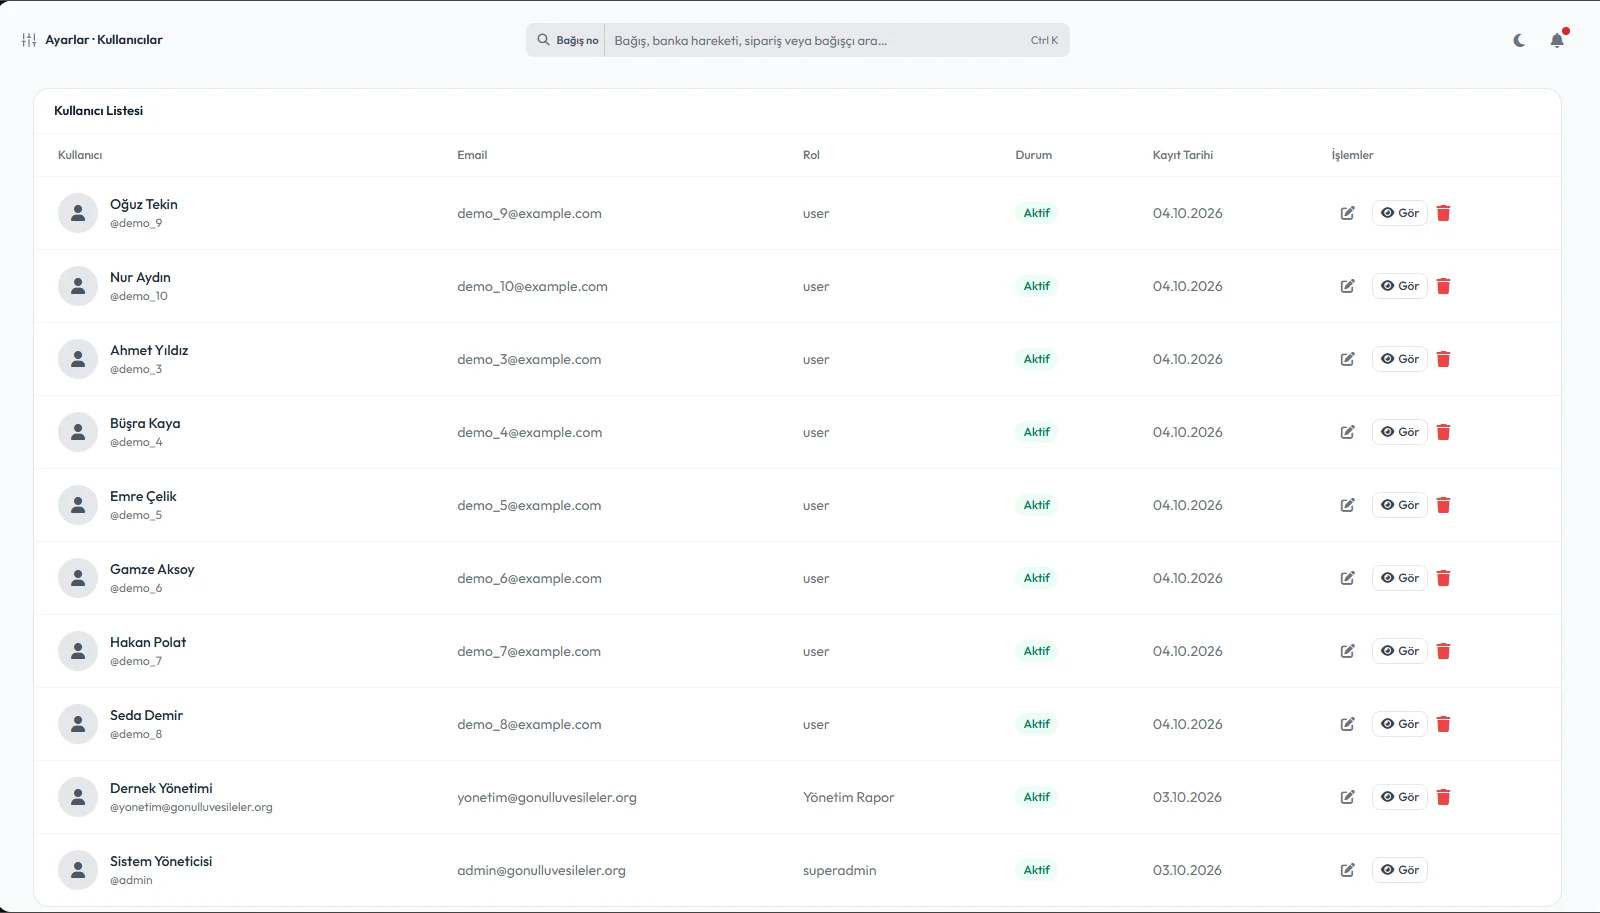Click the search magnifier icon
The width and height of the screenshot is (1600, 913).
pos(543,40)
